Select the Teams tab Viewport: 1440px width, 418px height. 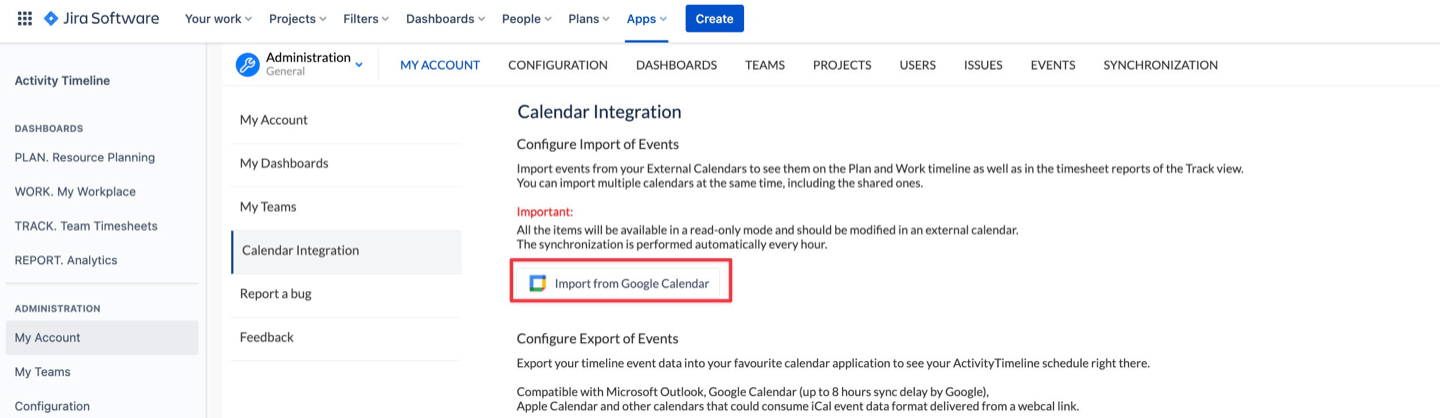[765, 65]
